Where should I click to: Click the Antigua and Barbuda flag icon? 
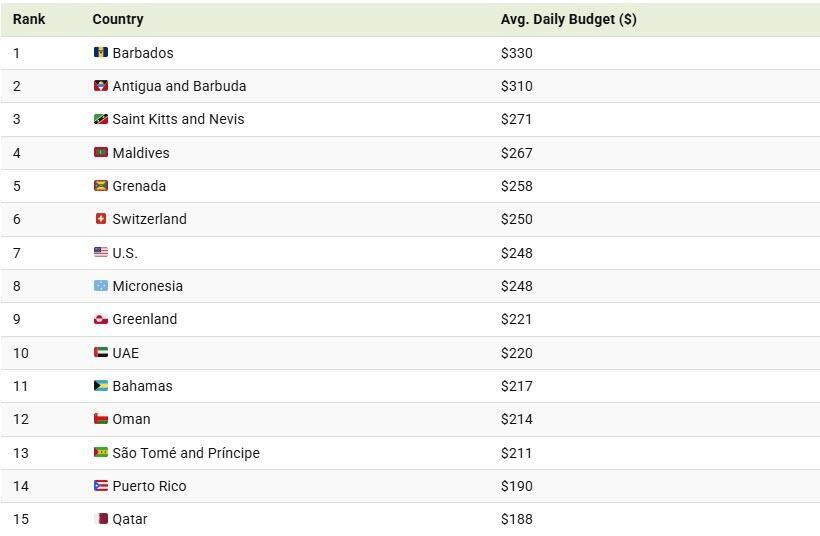[100, 86]
